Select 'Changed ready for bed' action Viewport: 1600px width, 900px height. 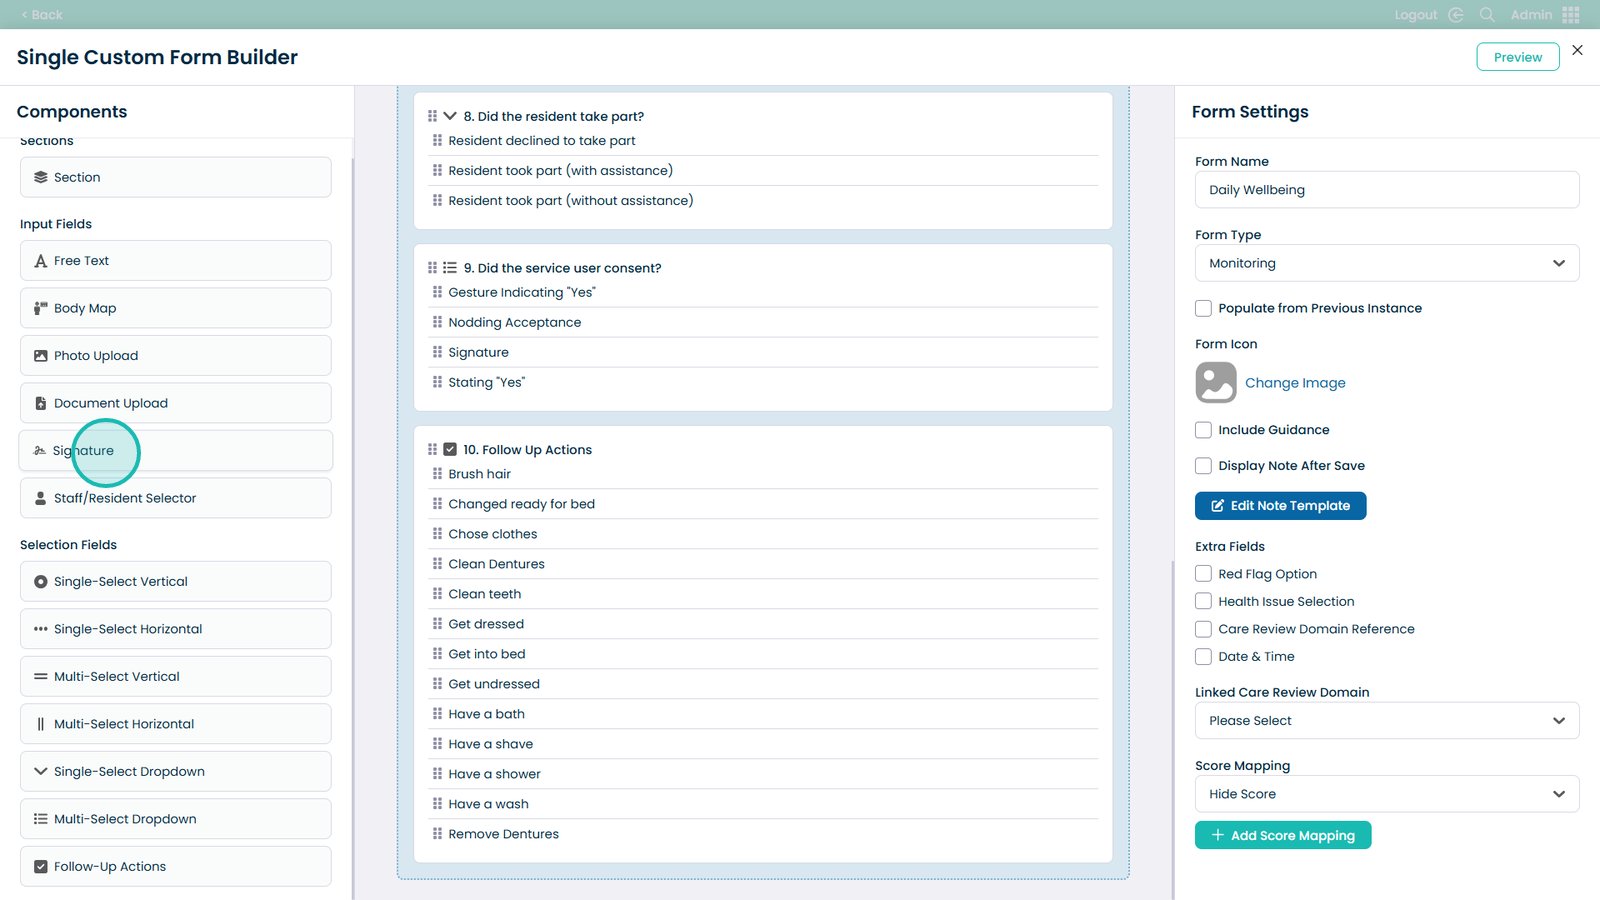765,504
